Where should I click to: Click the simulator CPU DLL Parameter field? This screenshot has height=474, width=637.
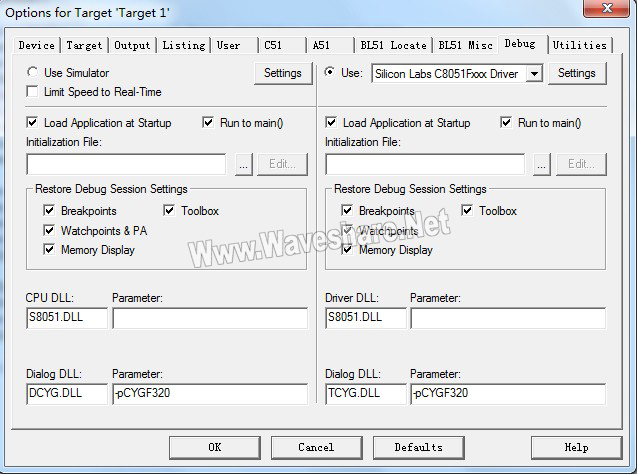pos(210,318)
